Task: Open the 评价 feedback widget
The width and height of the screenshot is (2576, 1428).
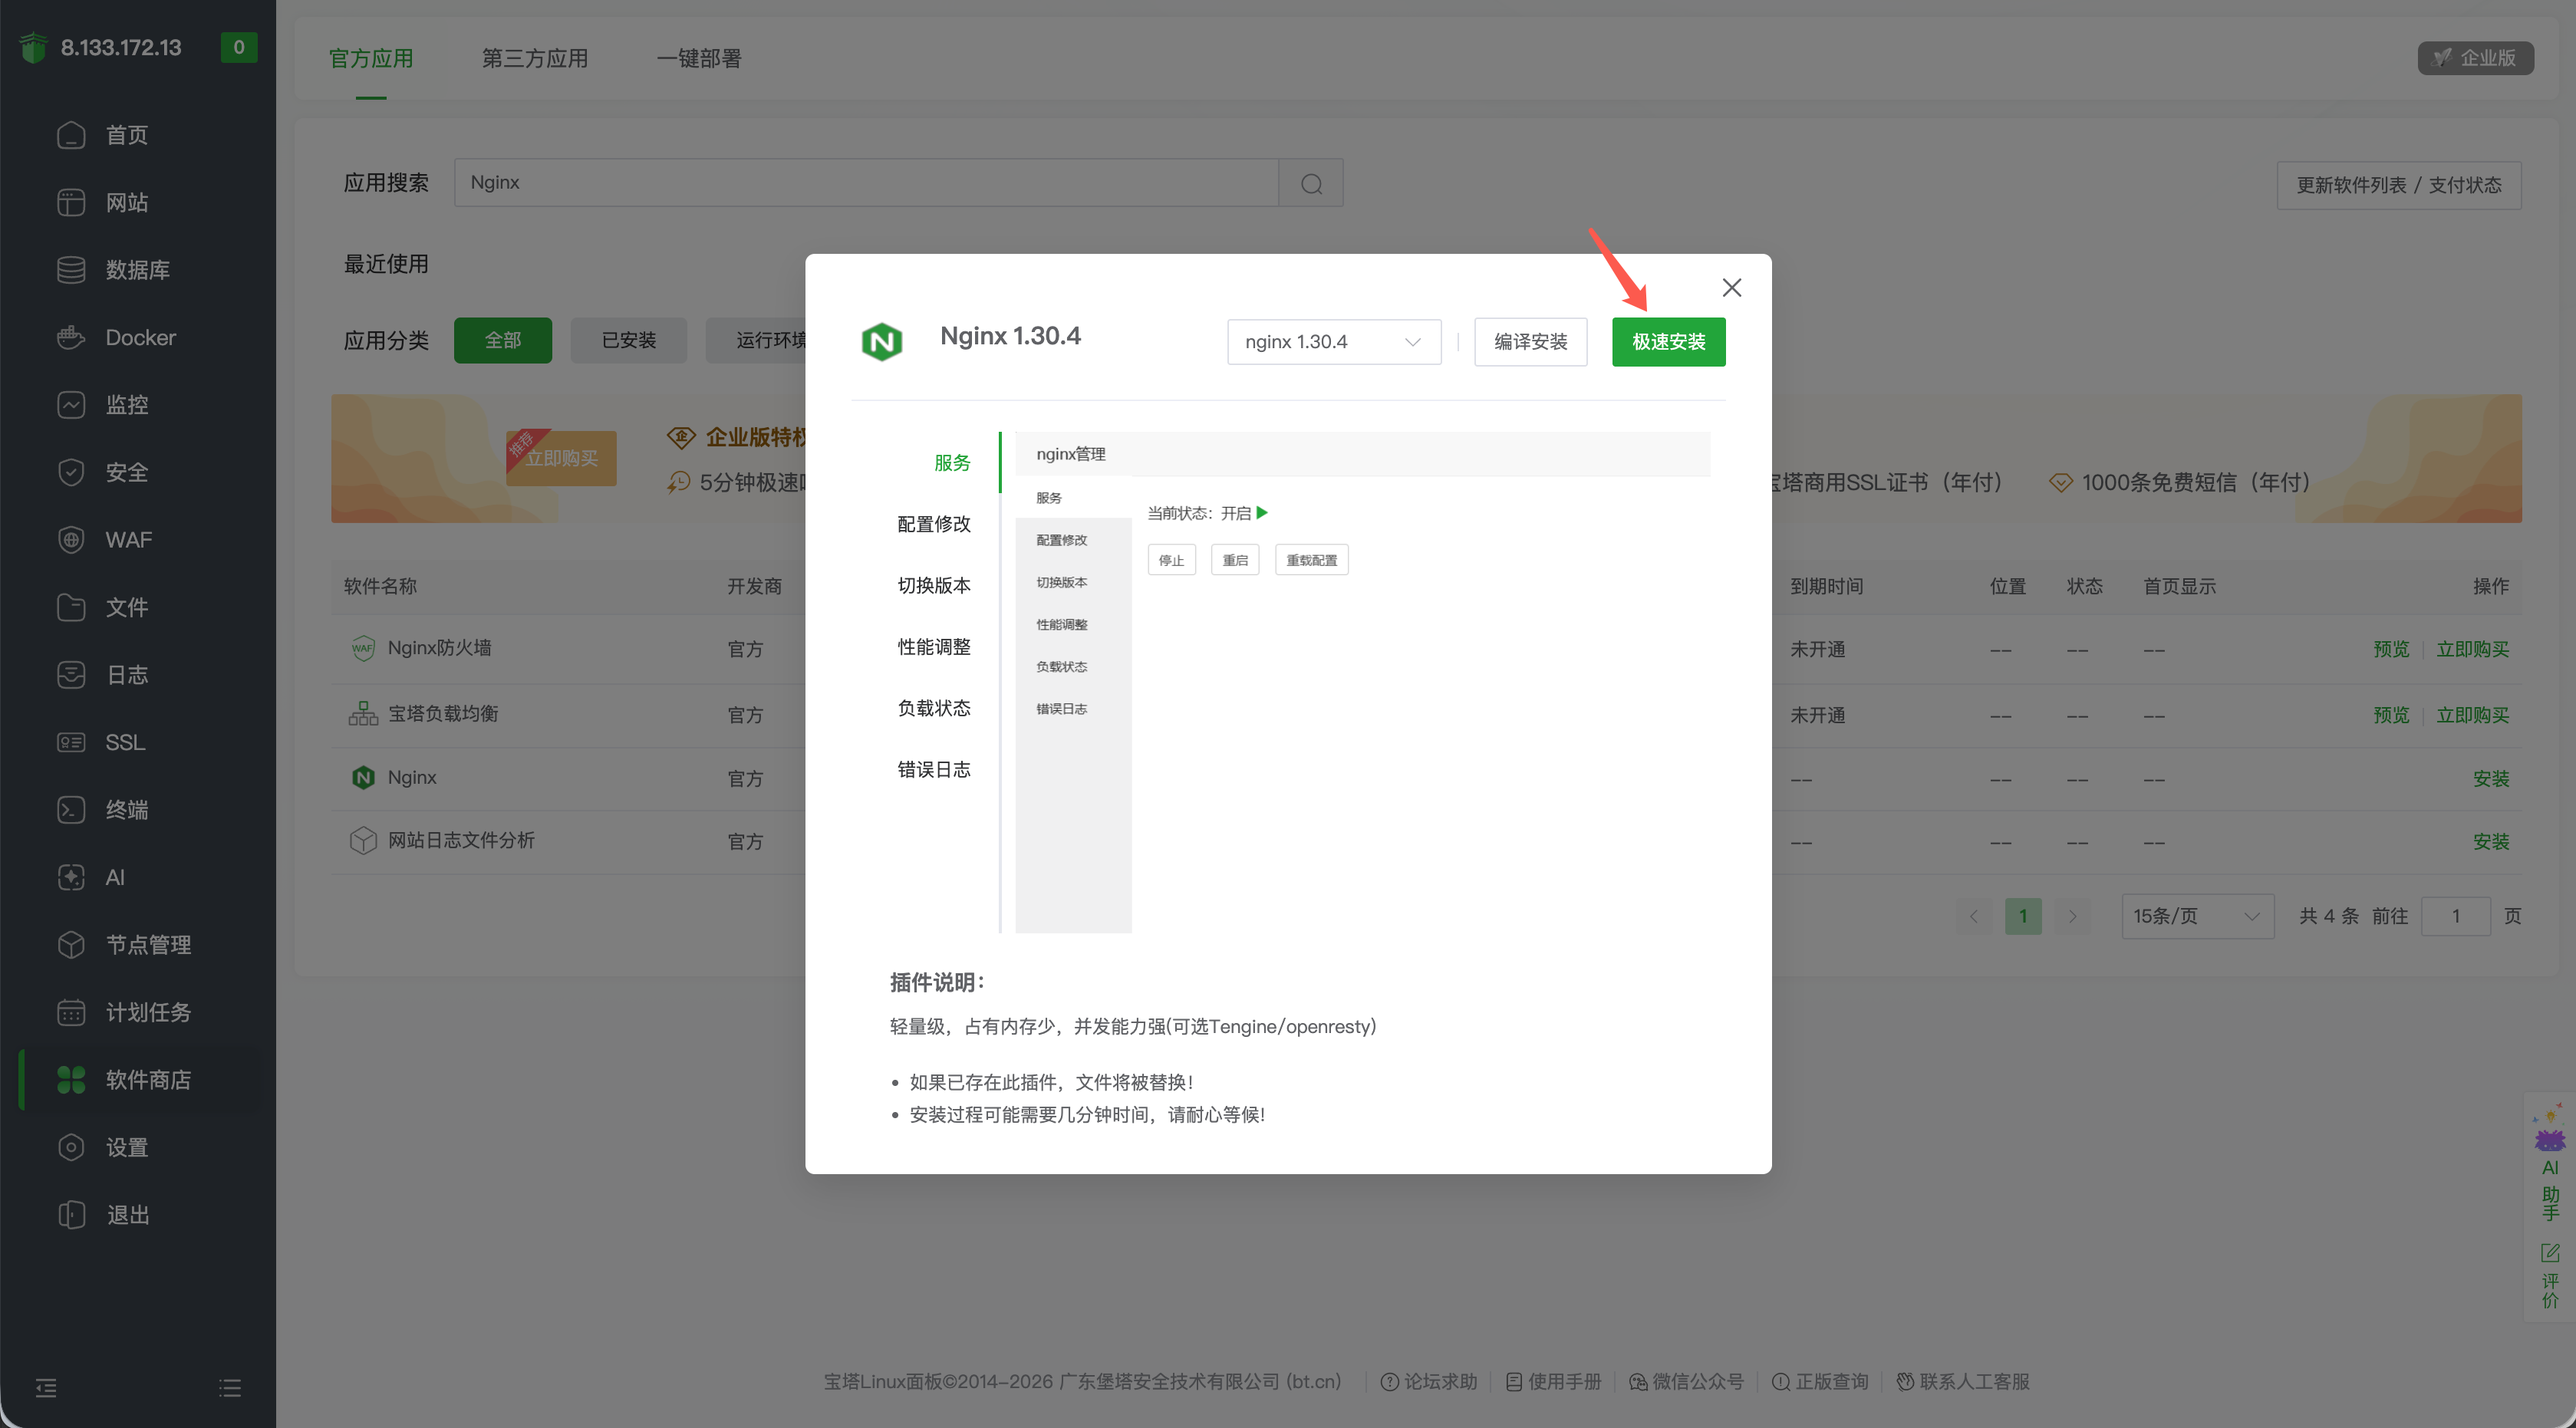Action: pyautogui.click(x=2550, y=1276)
